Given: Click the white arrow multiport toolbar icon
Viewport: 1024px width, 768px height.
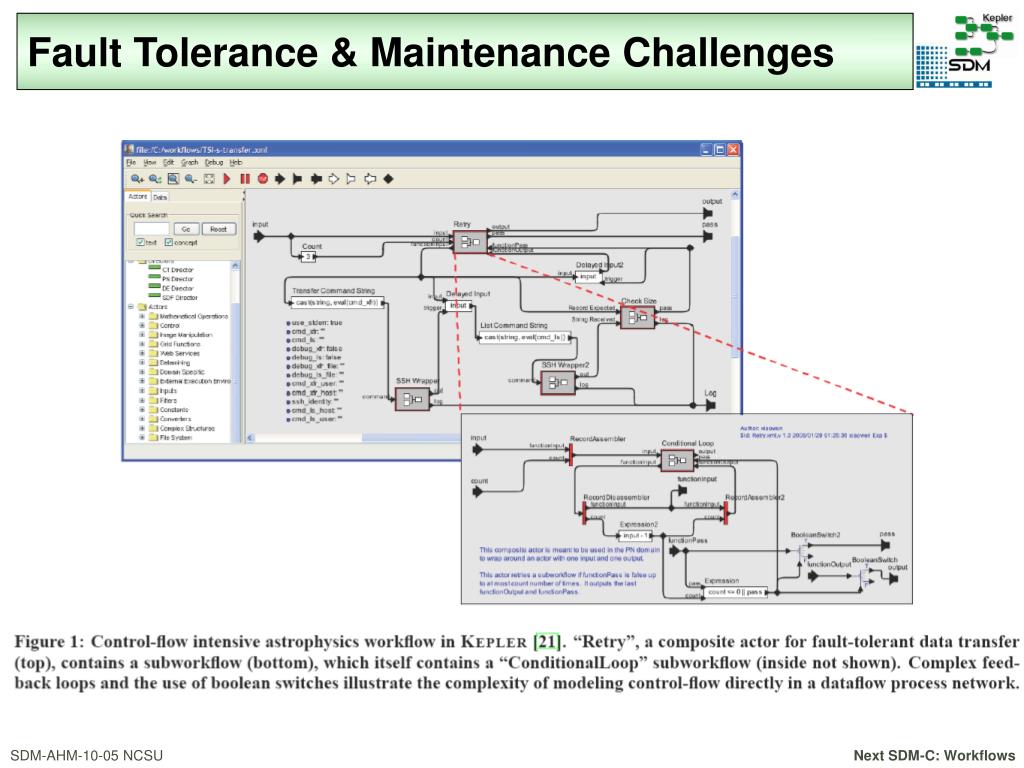Looking at the screenshot, I should click(x=334, y=179).
